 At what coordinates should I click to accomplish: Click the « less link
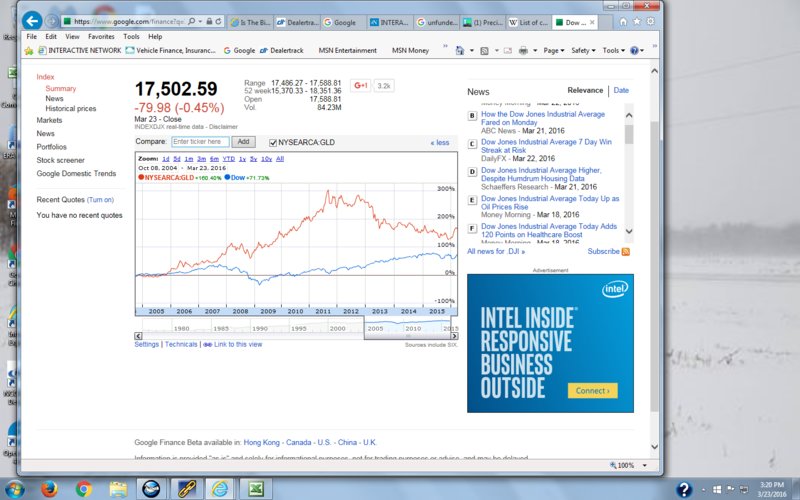click(439, 143)
